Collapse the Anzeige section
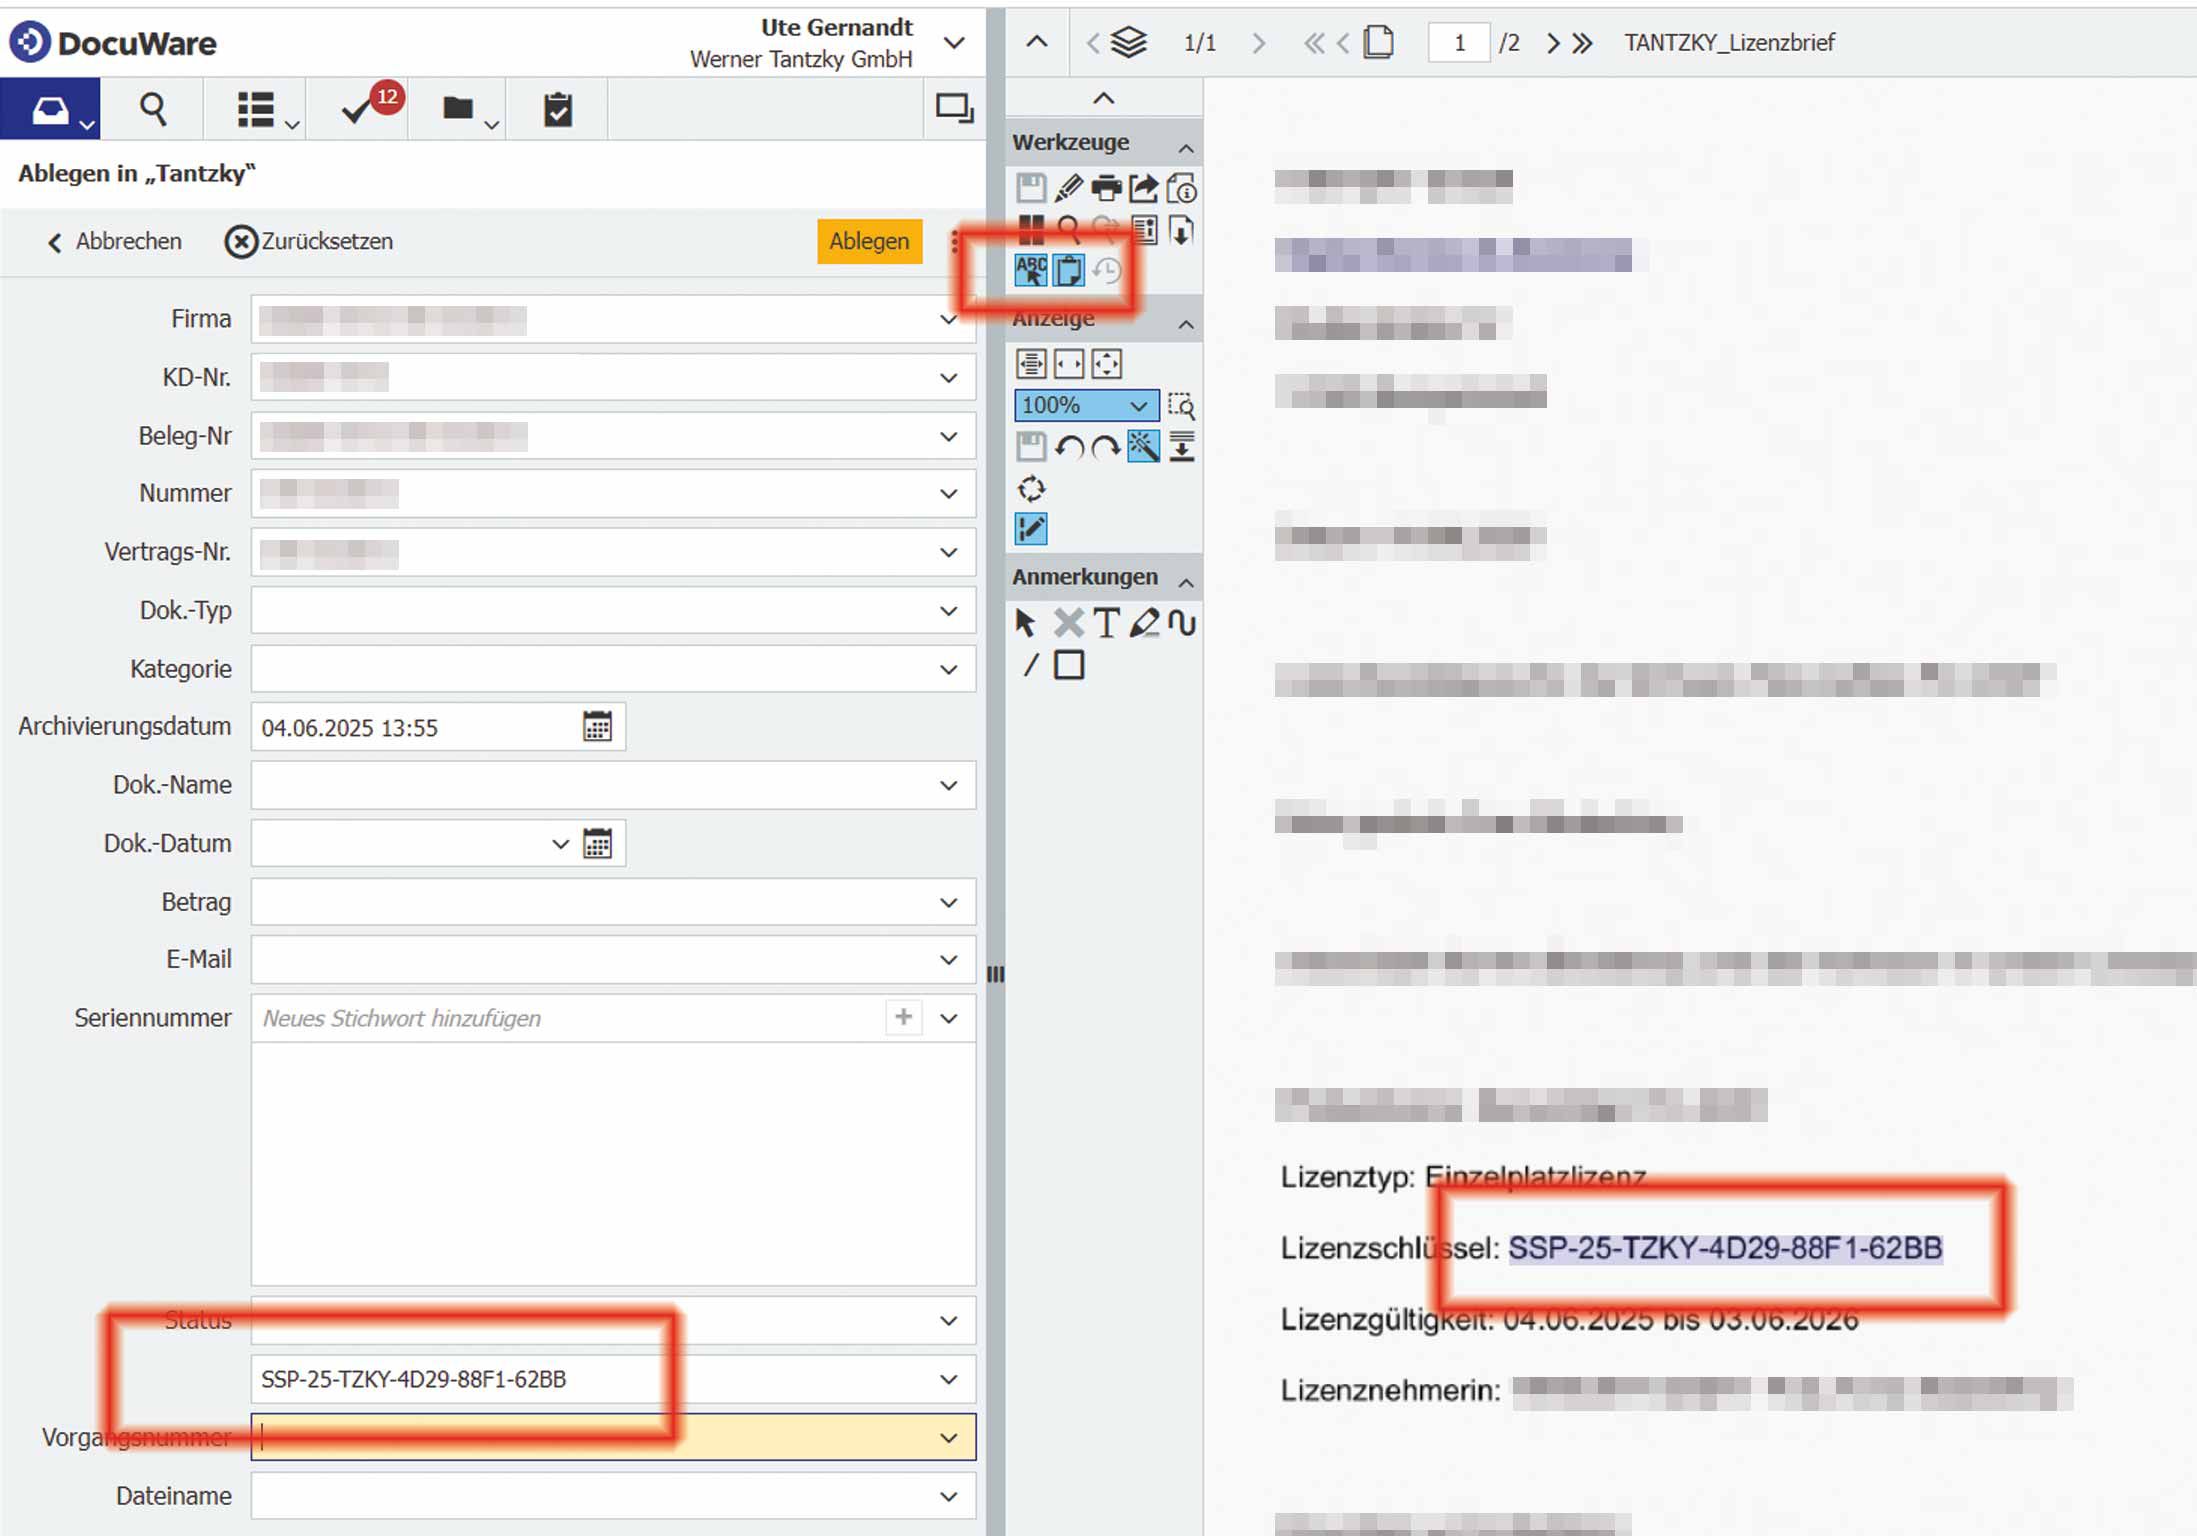 click(x=1186, y=324)
